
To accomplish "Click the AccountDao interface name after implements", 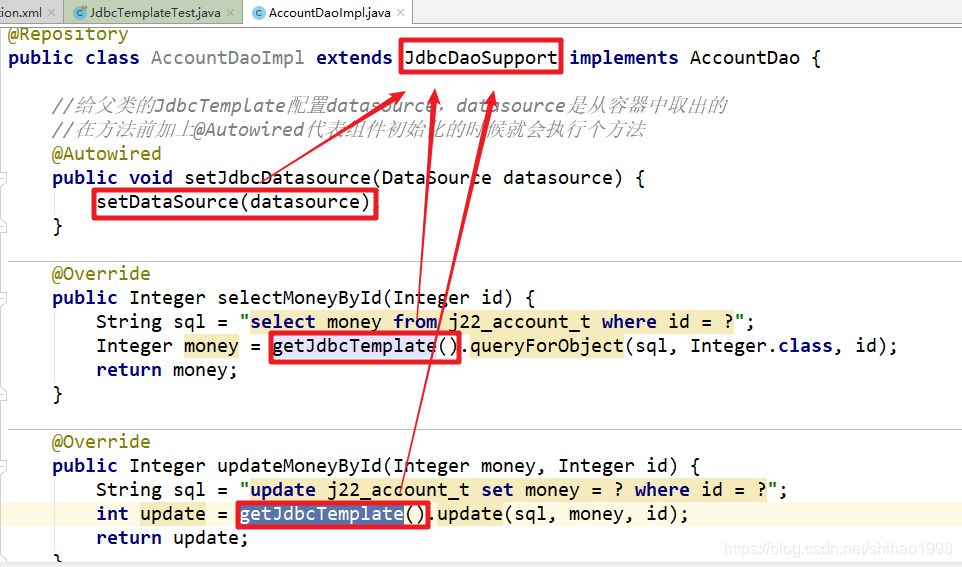I will (744, 58).
